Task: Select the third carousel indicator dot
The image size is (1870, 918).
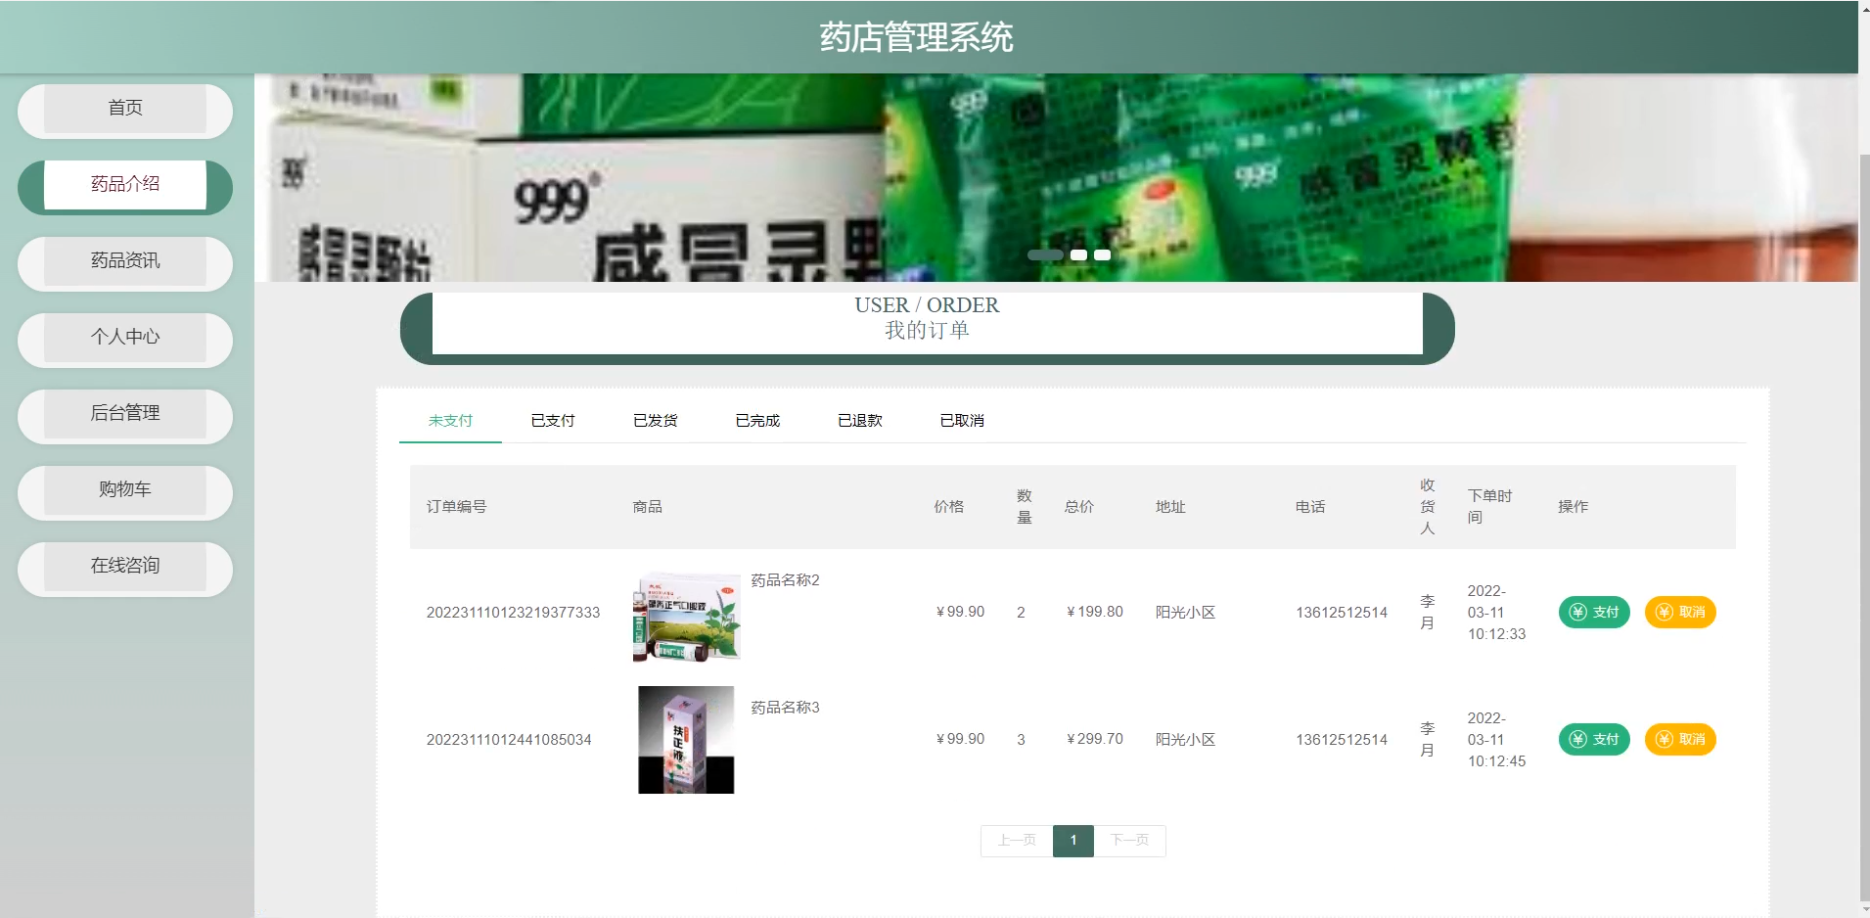Action: (x=1102, y=255)
